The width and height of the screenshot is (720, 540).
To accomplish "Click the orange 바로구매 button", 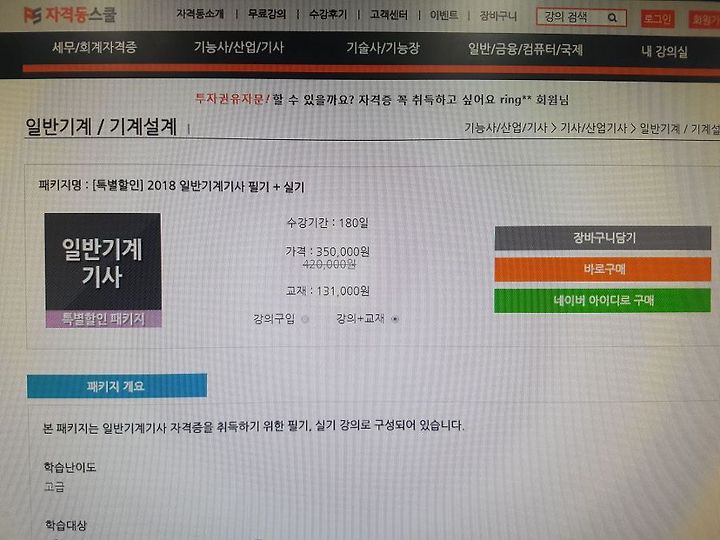I will (602, 269).
